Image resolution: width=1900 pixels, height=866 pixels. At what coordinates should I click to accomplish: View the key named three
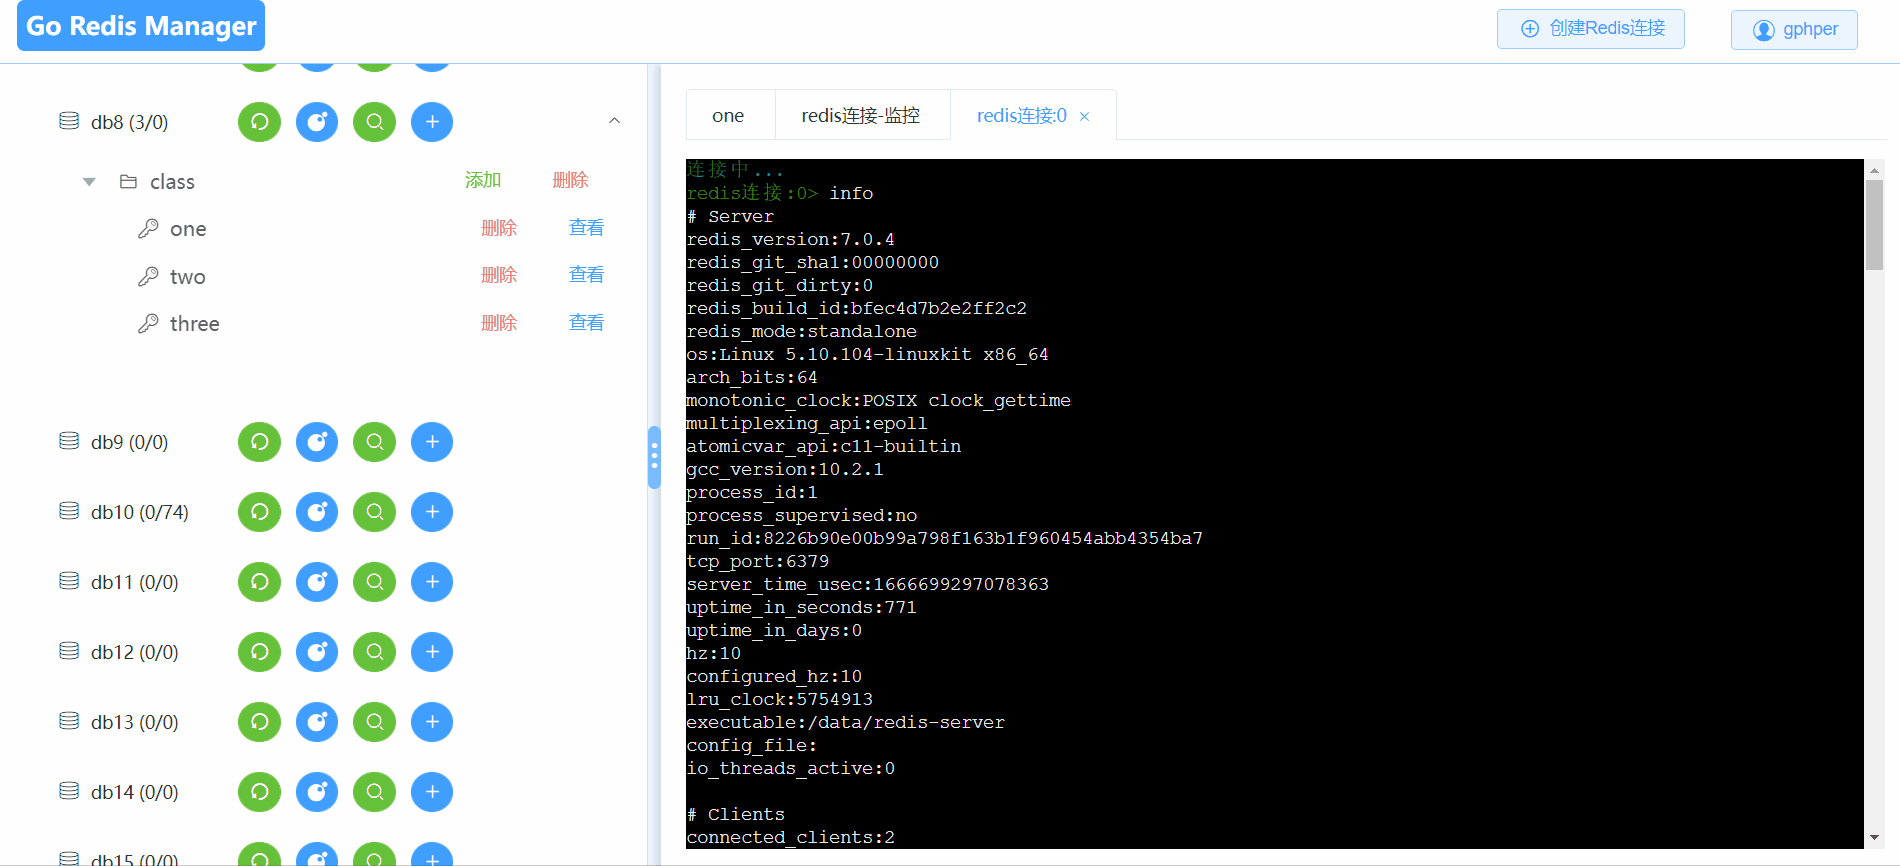[587, 323]
